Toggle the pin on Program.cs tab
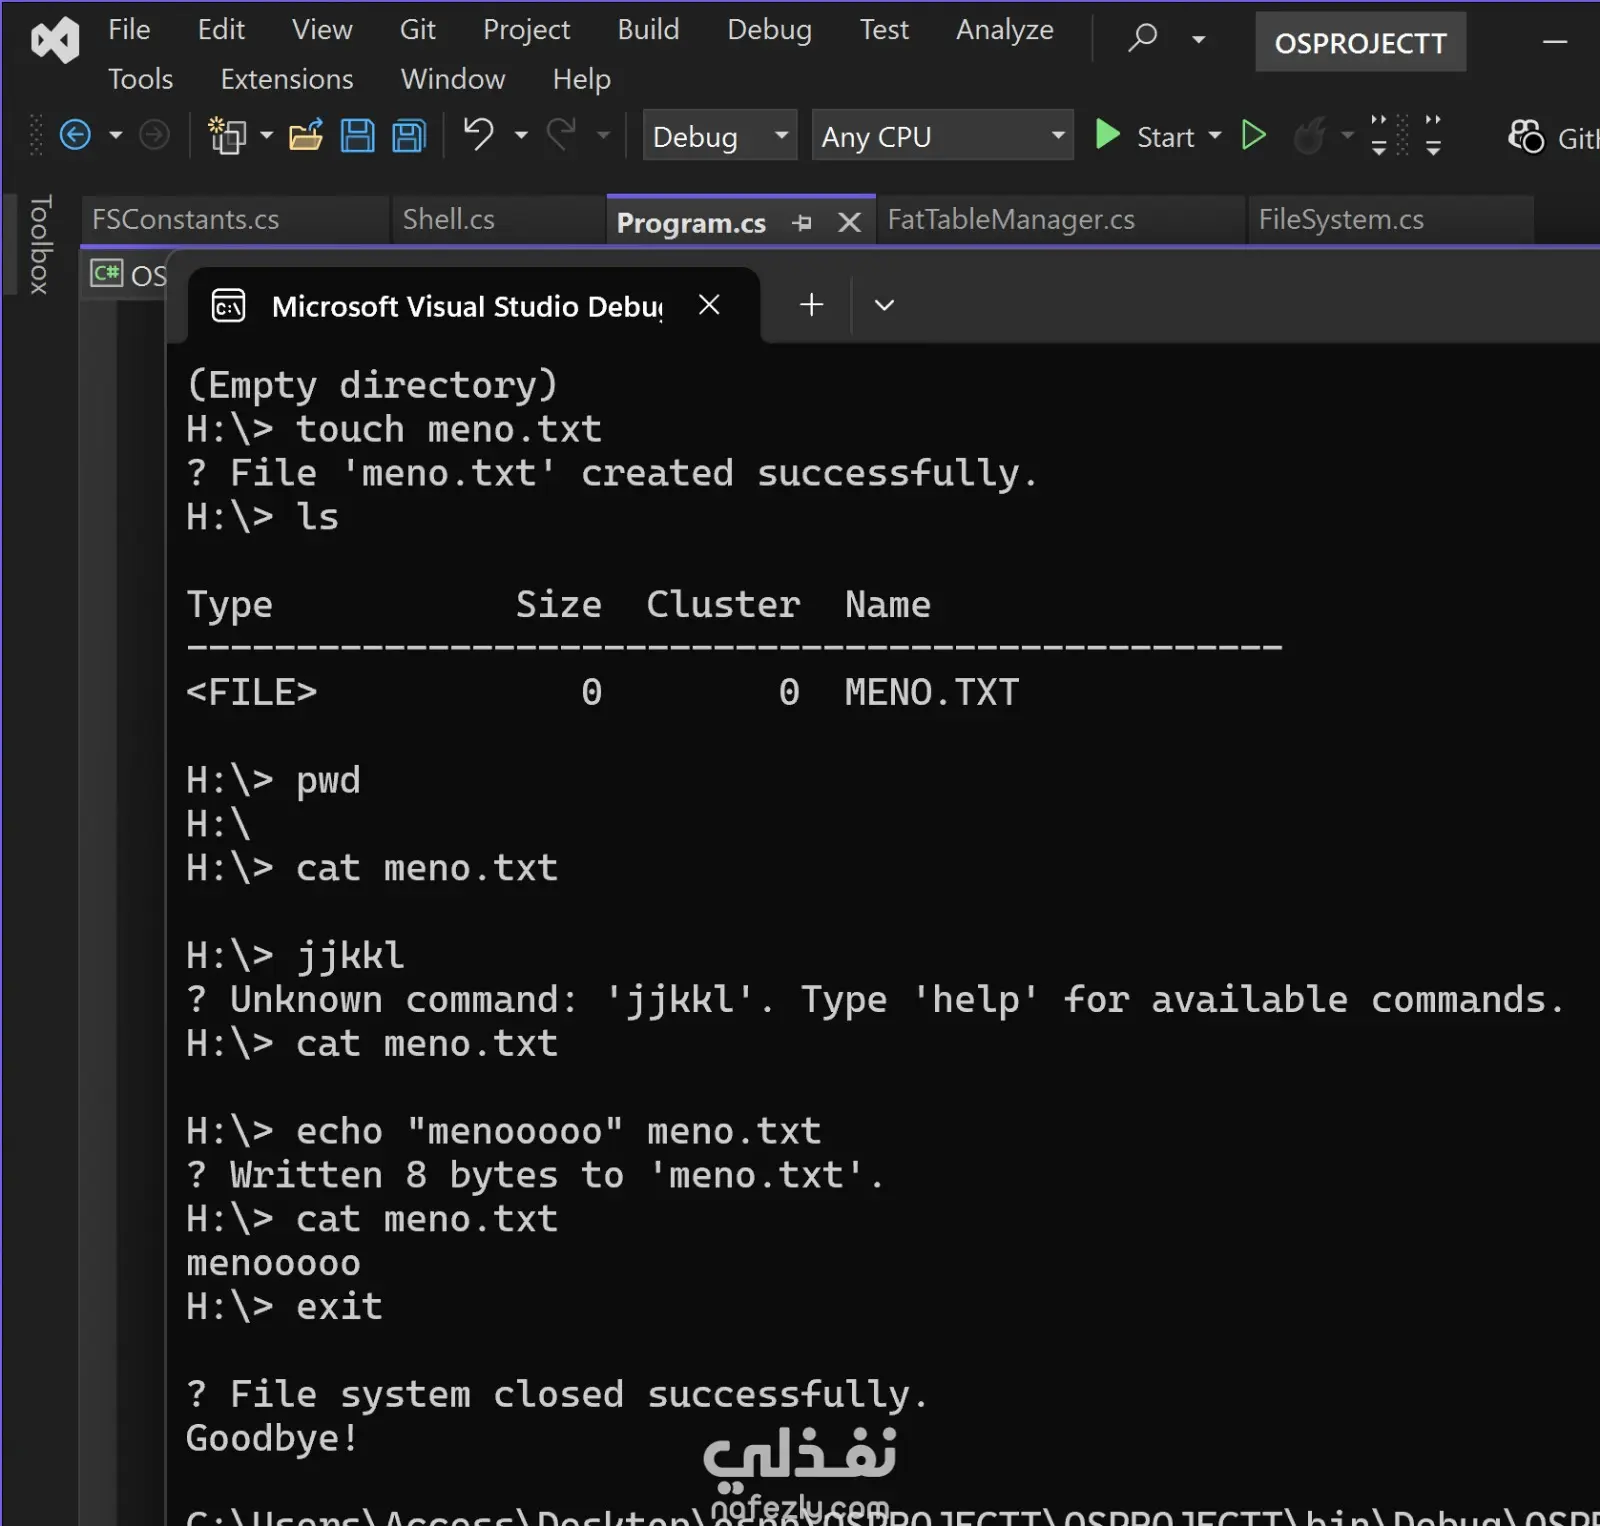 pos(802,223)
